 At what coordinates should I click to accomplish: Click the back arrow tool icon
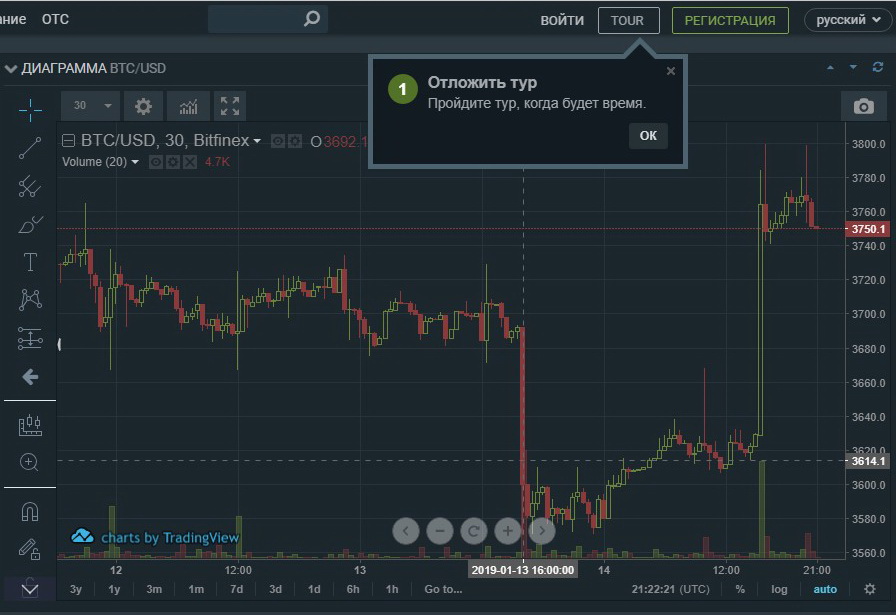pos(30,377)
